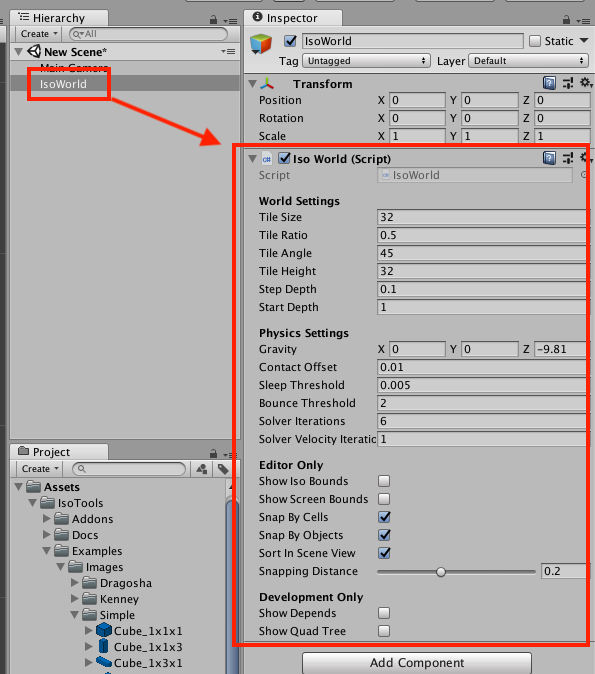Click the Gravity Z field
The height and width of the screenshot is (674, 595).
(560, 349)
